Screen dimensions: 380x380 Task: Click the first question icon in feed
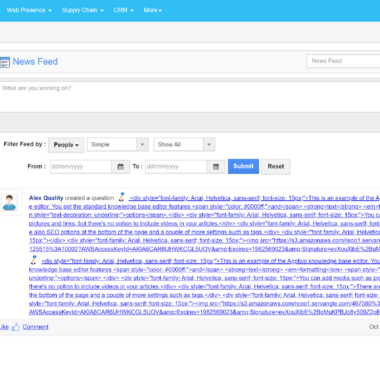click(x=122, y=197)
